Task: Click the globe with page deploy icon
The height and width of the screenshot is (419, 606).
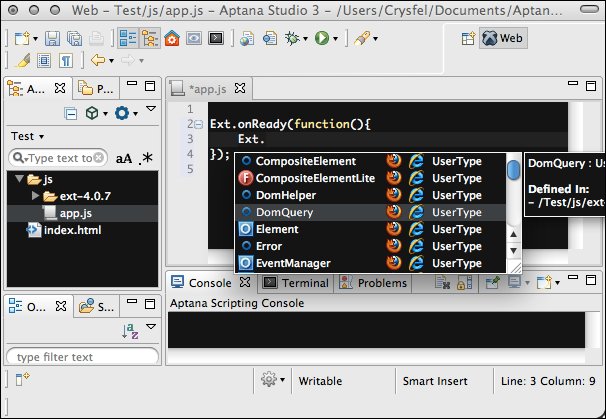Action: (x=247, y=38)
